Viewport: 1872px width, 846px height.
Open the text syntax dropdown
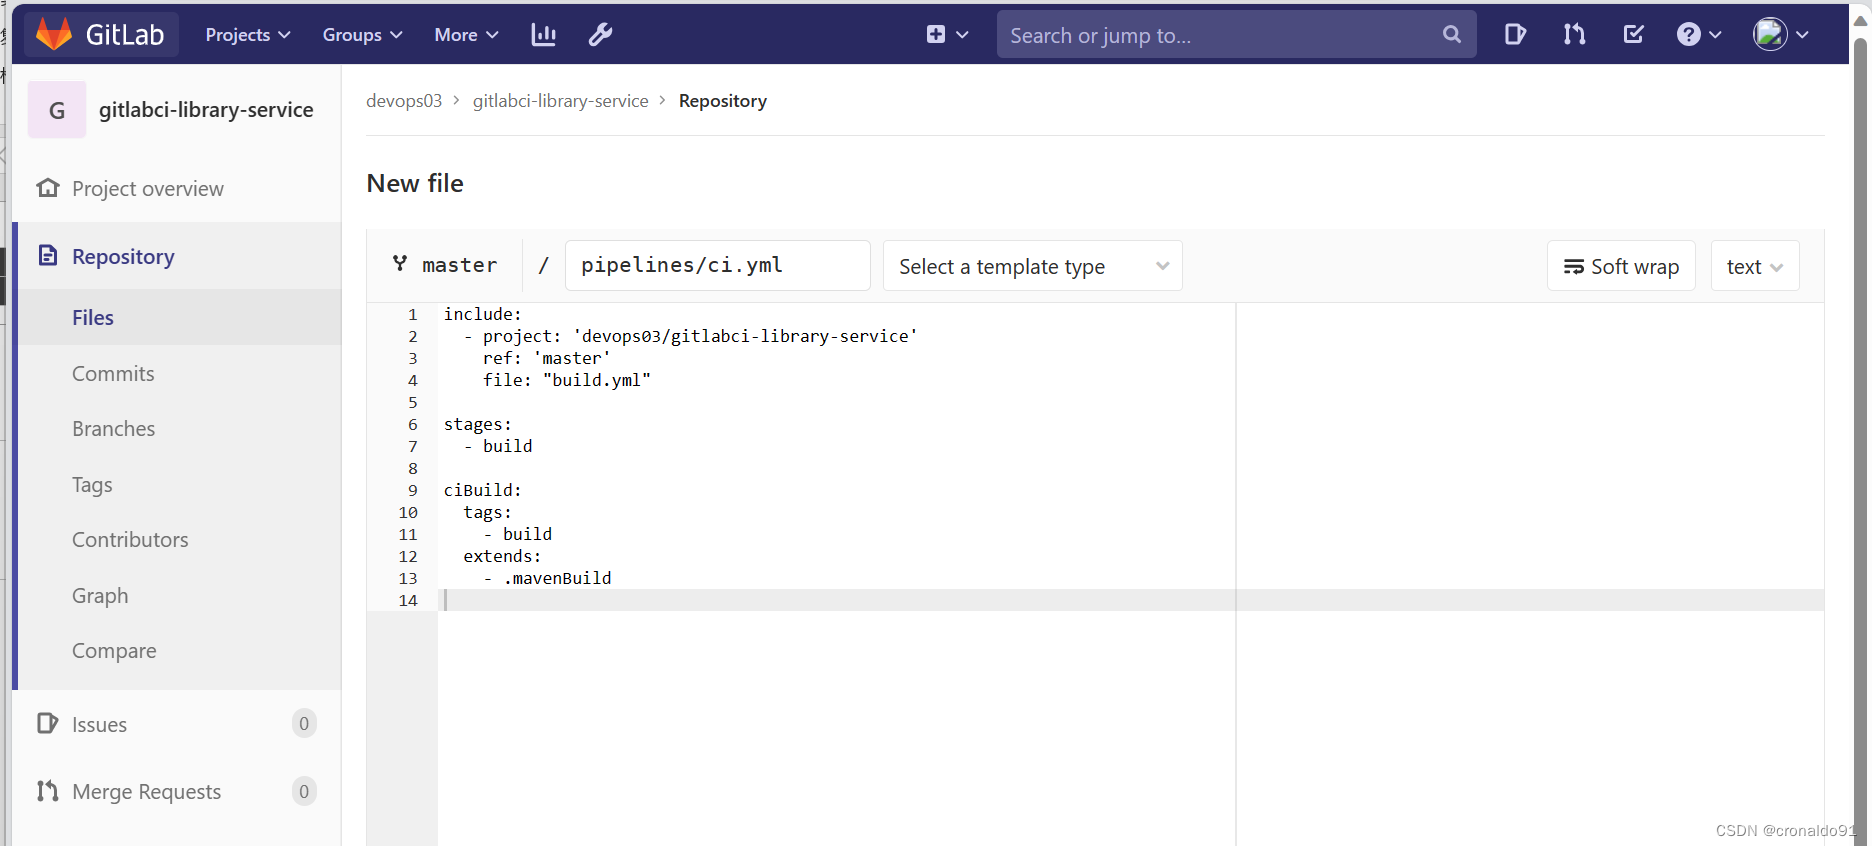coord(1755,266)
